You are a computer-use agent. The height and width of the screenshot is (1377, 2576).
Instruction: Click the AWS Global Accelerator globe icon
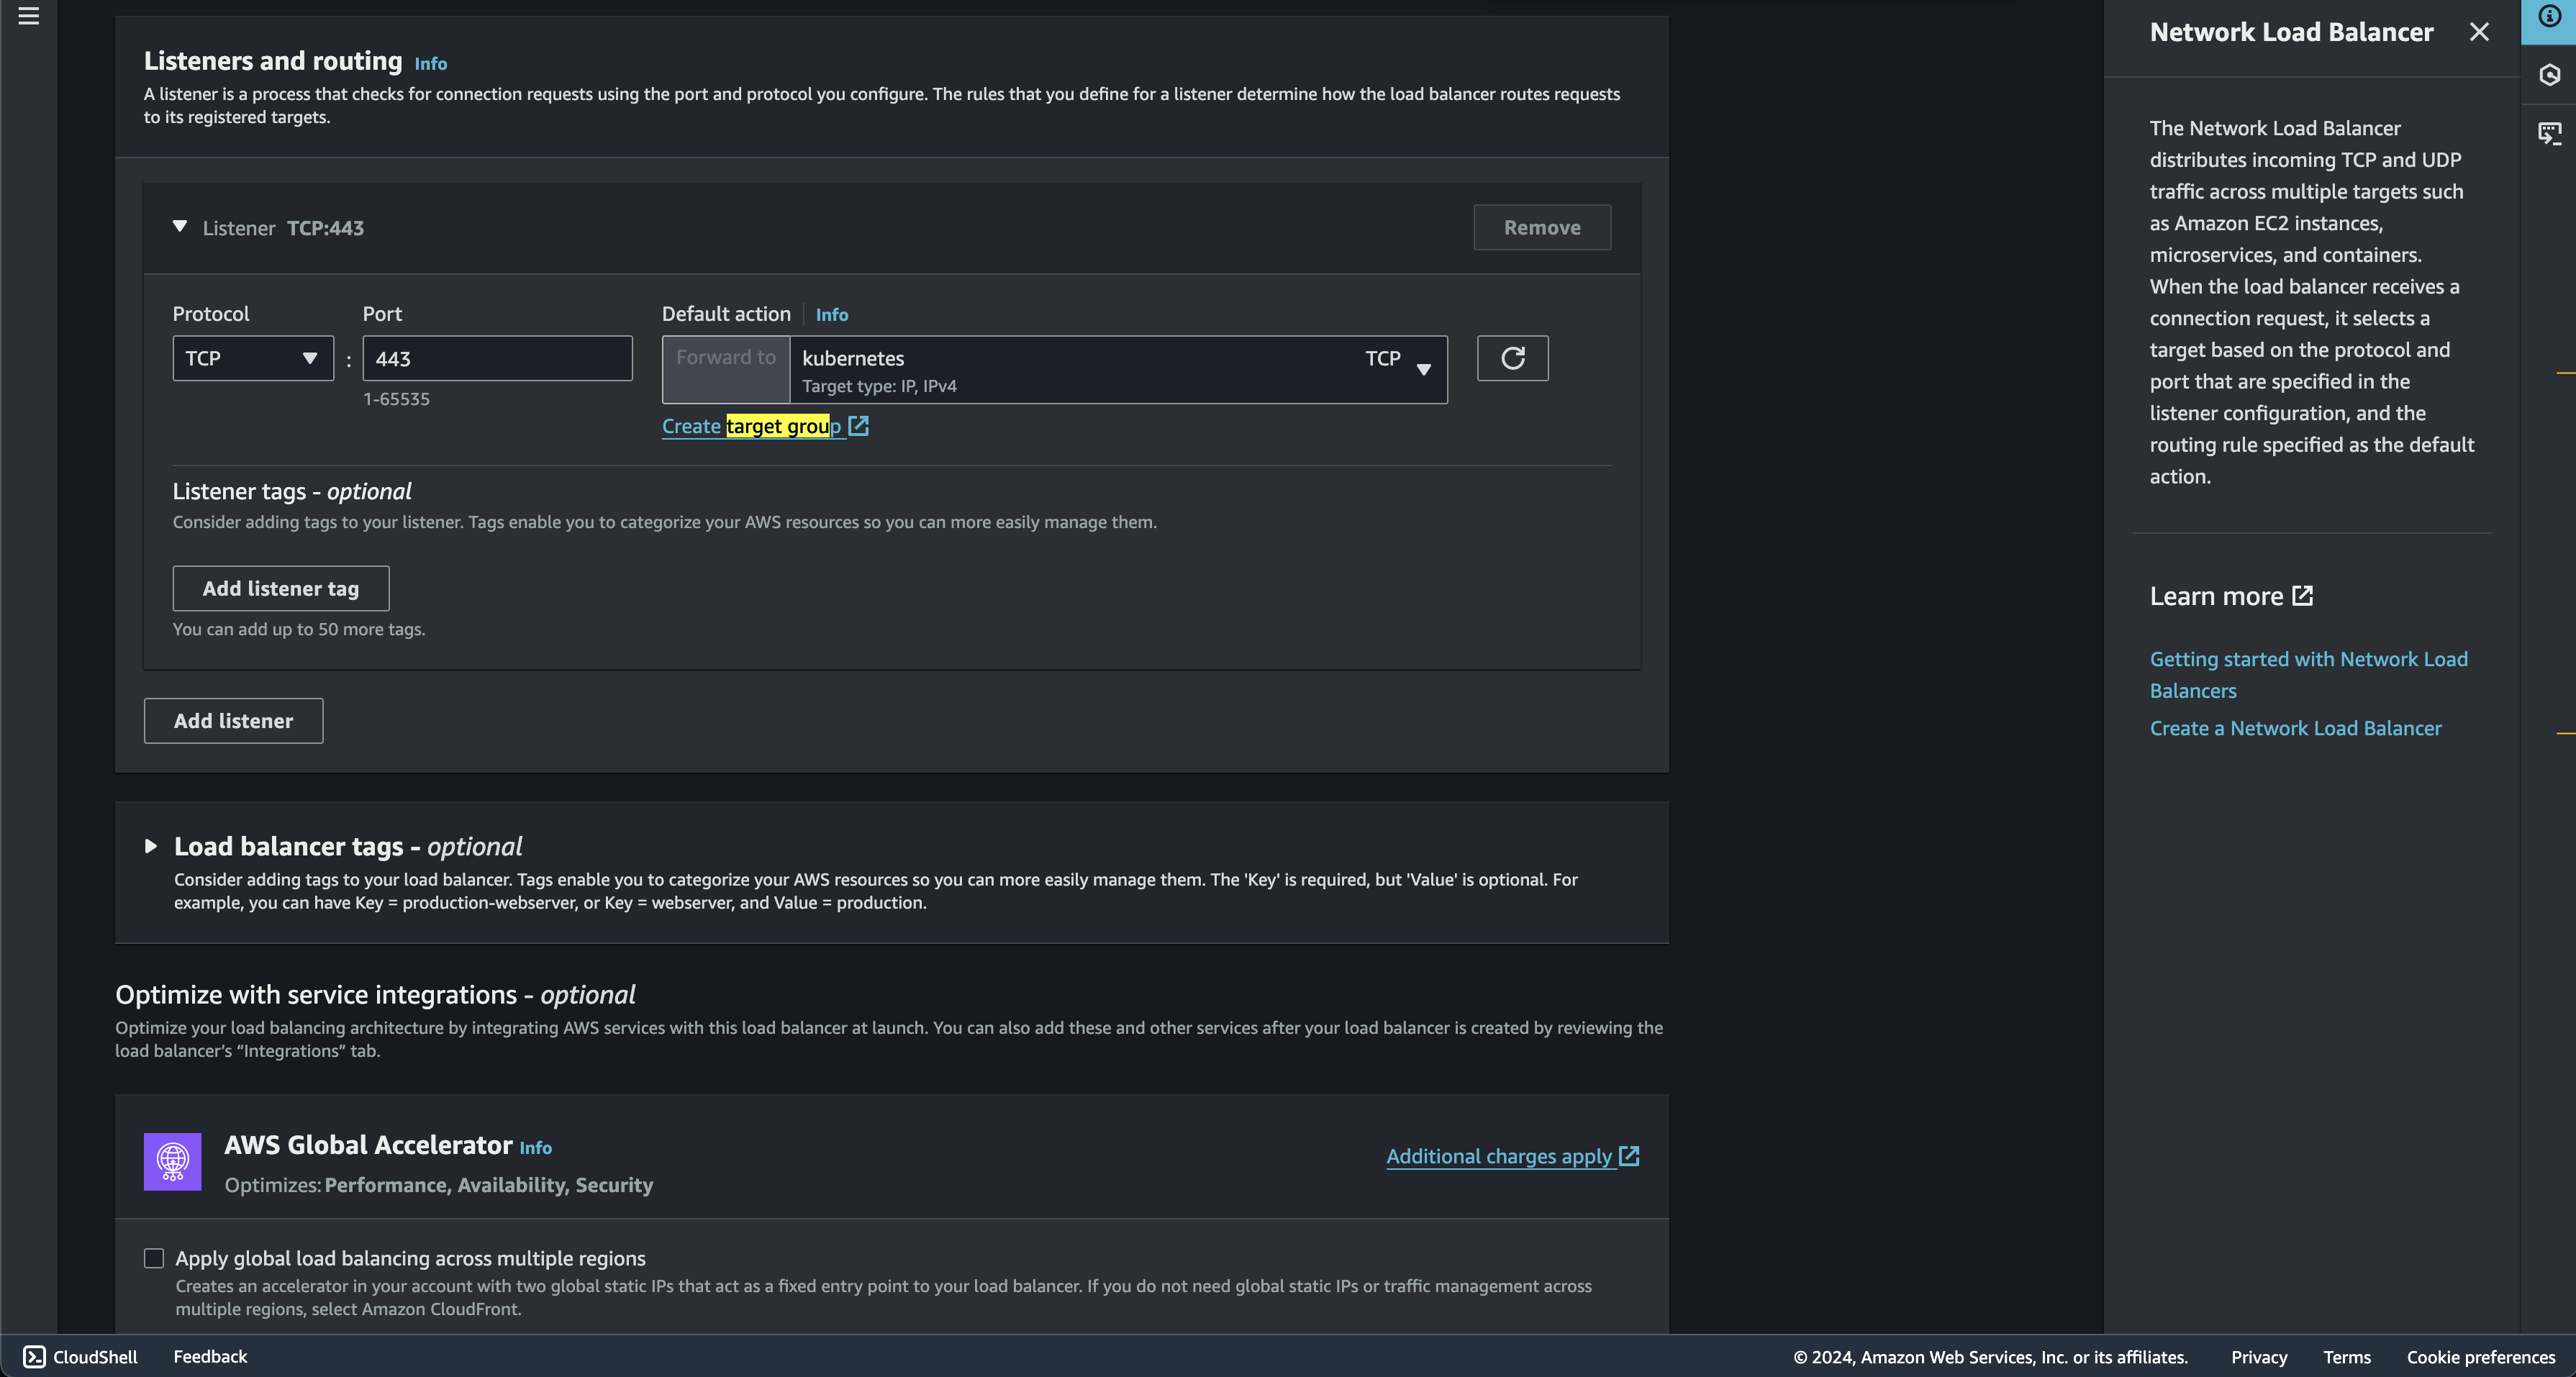pos(173,1162)
